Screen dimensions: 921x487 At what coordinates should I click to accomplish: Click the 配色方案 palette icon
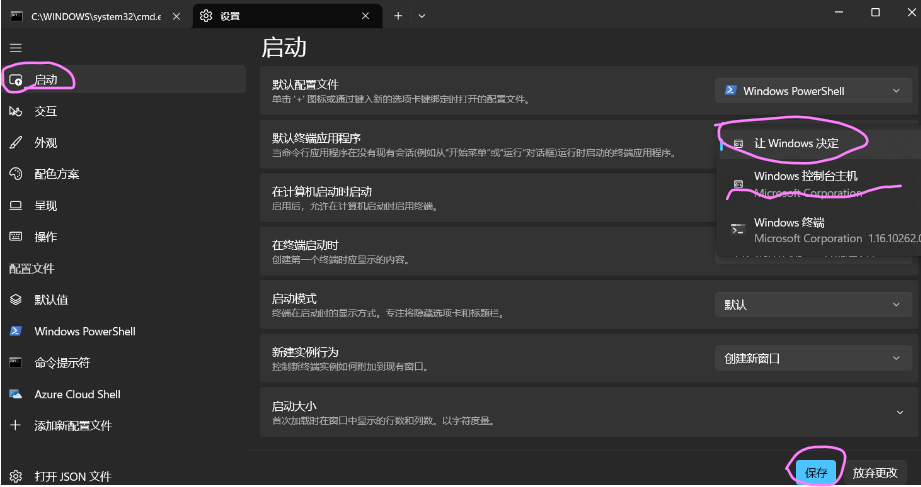click(x=16, y=174)
